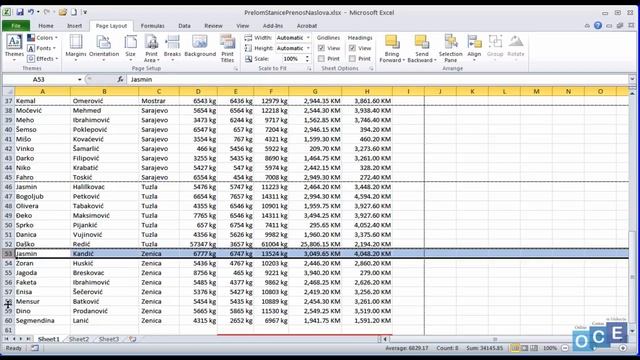
Task: Select row 45 header
Action: click(x=8, y=177)
